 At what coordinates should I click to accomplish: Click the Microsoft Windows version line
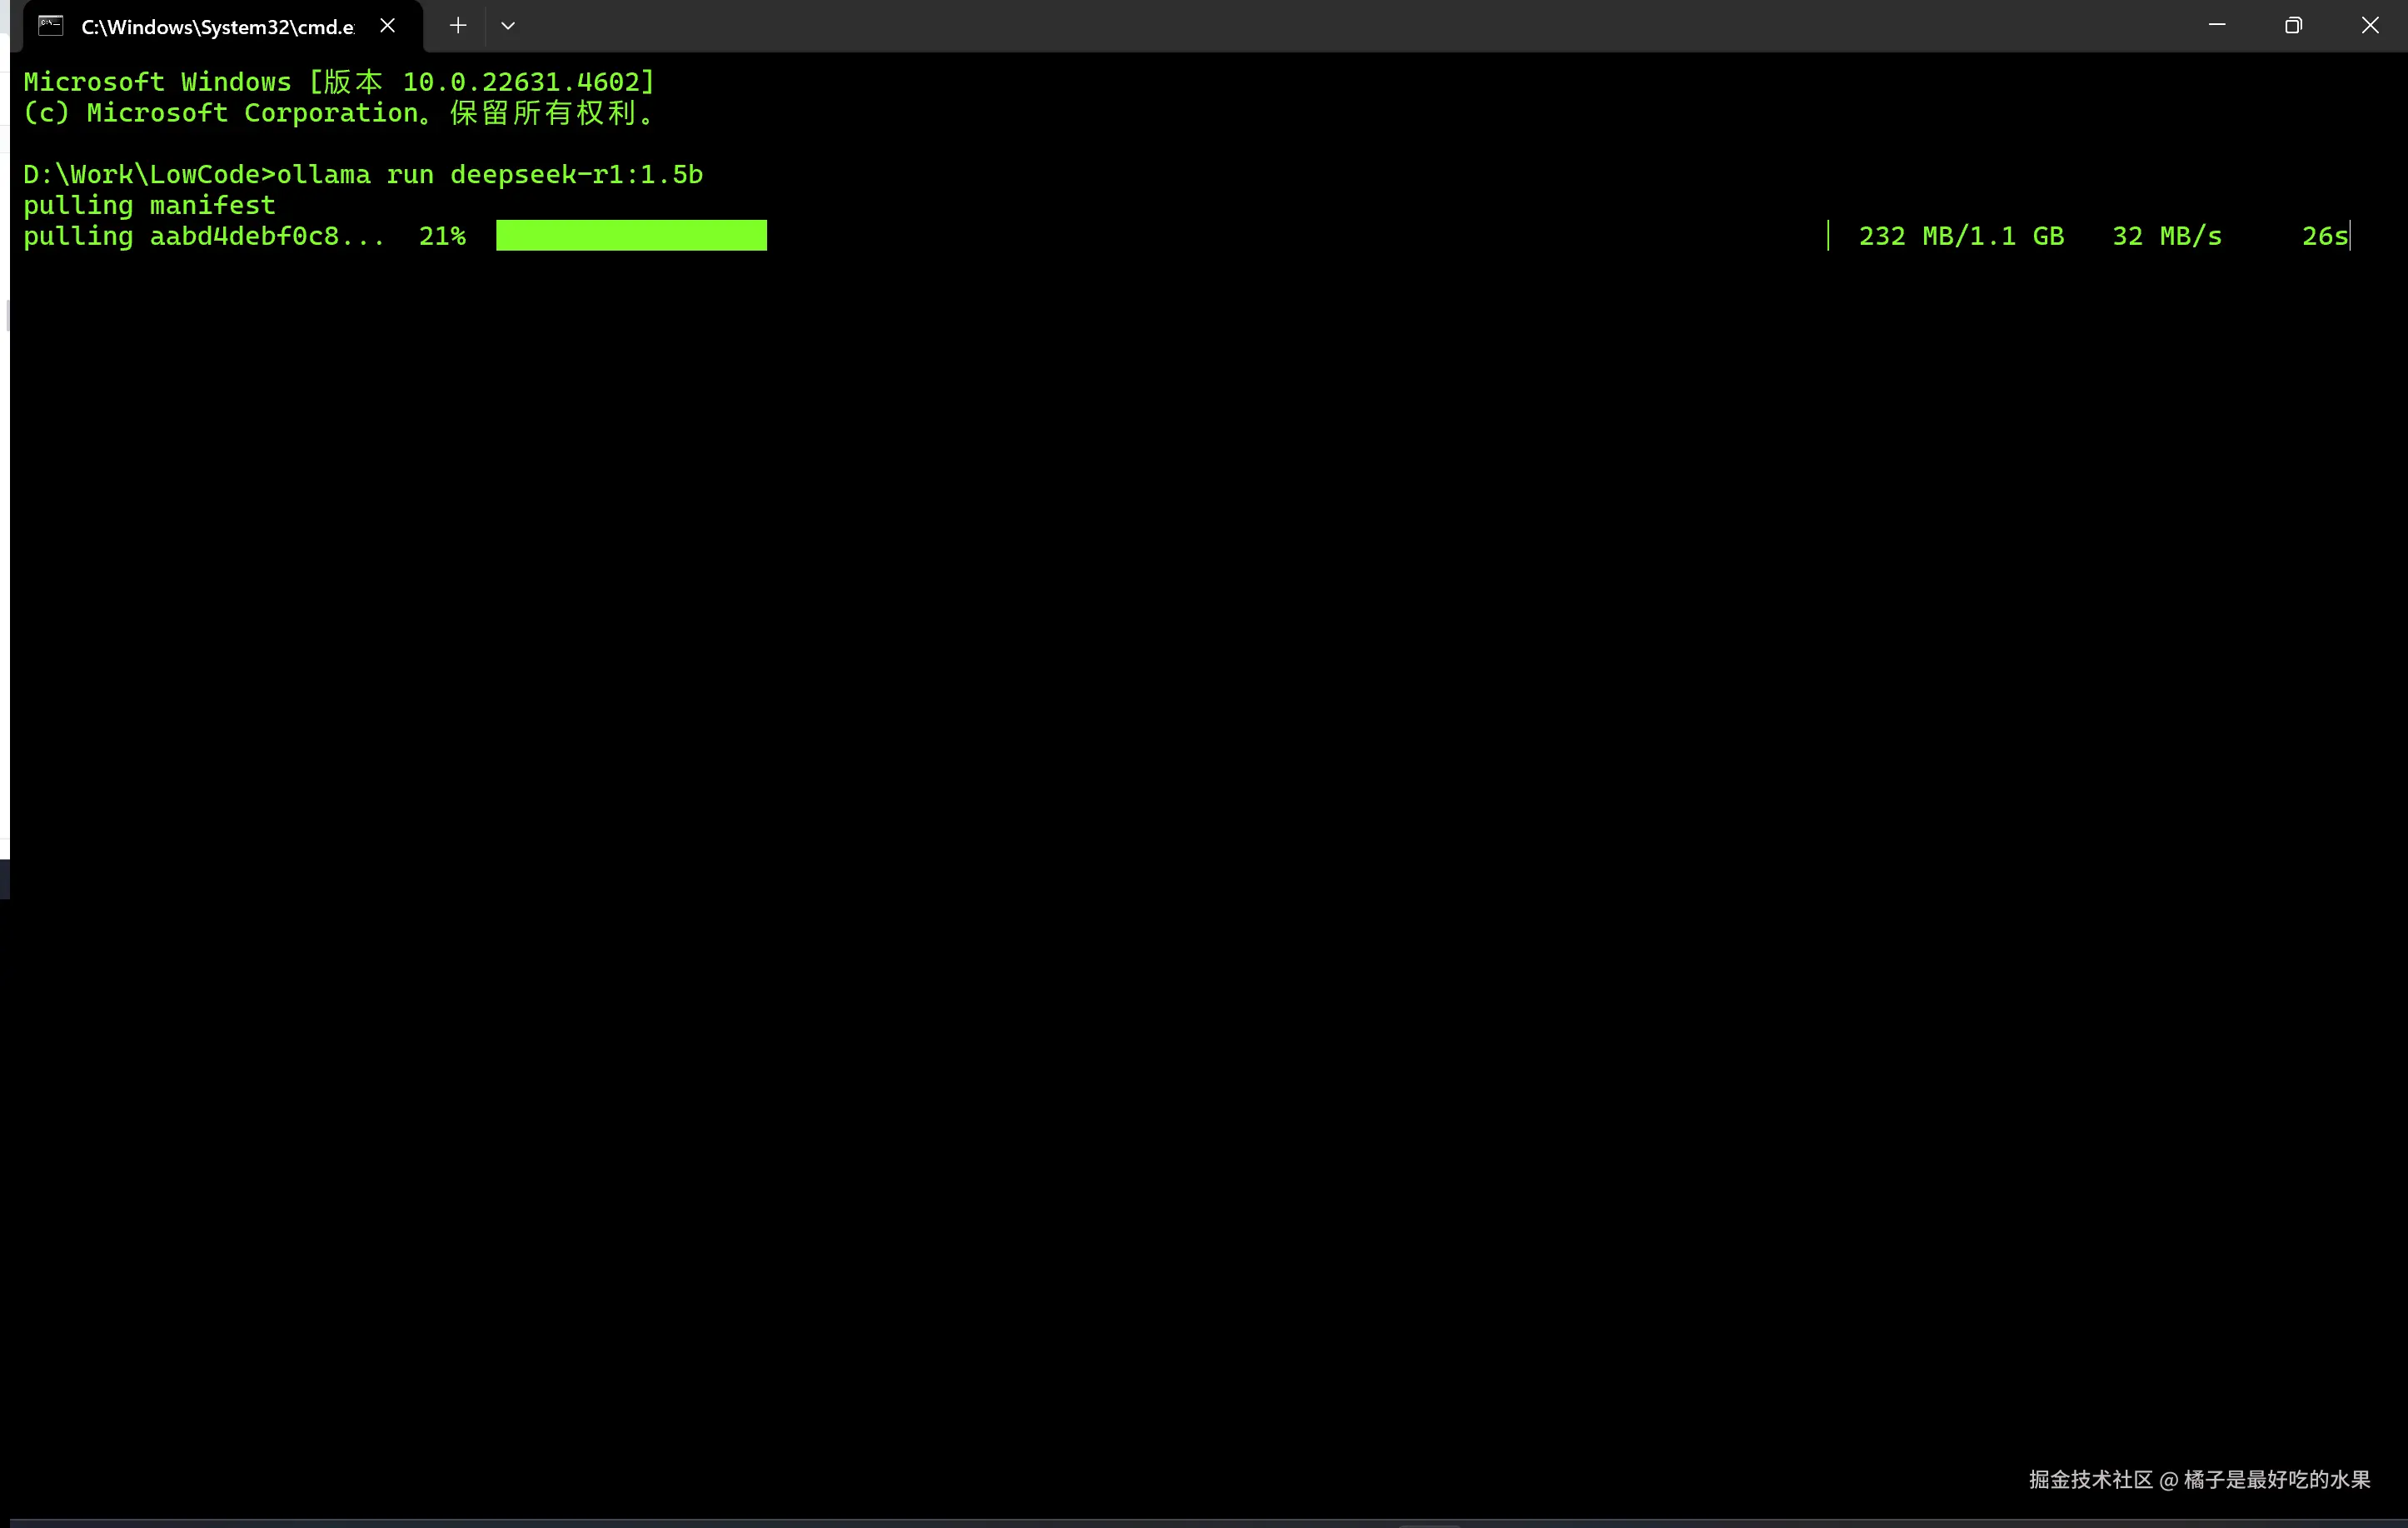click(x=338, y=82)
